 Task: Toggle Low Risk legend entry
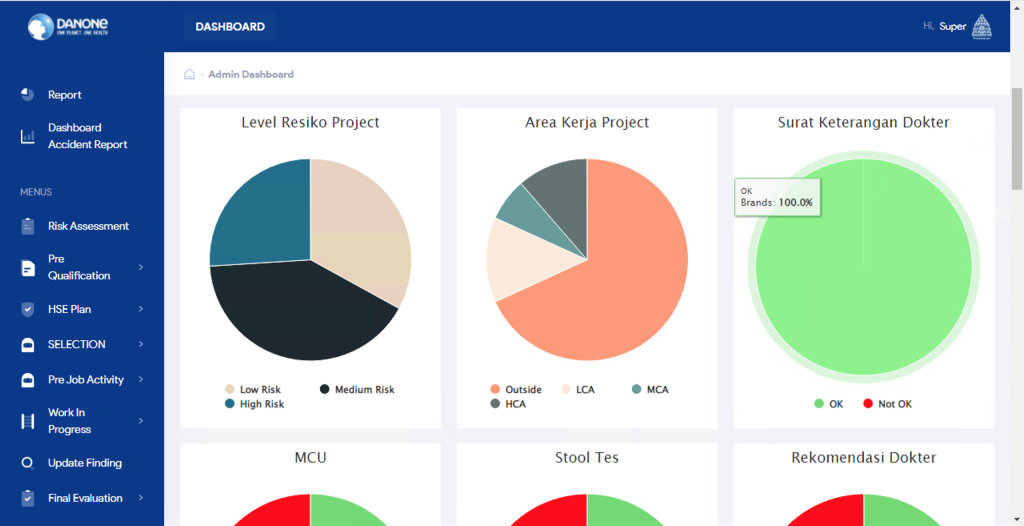253,389
